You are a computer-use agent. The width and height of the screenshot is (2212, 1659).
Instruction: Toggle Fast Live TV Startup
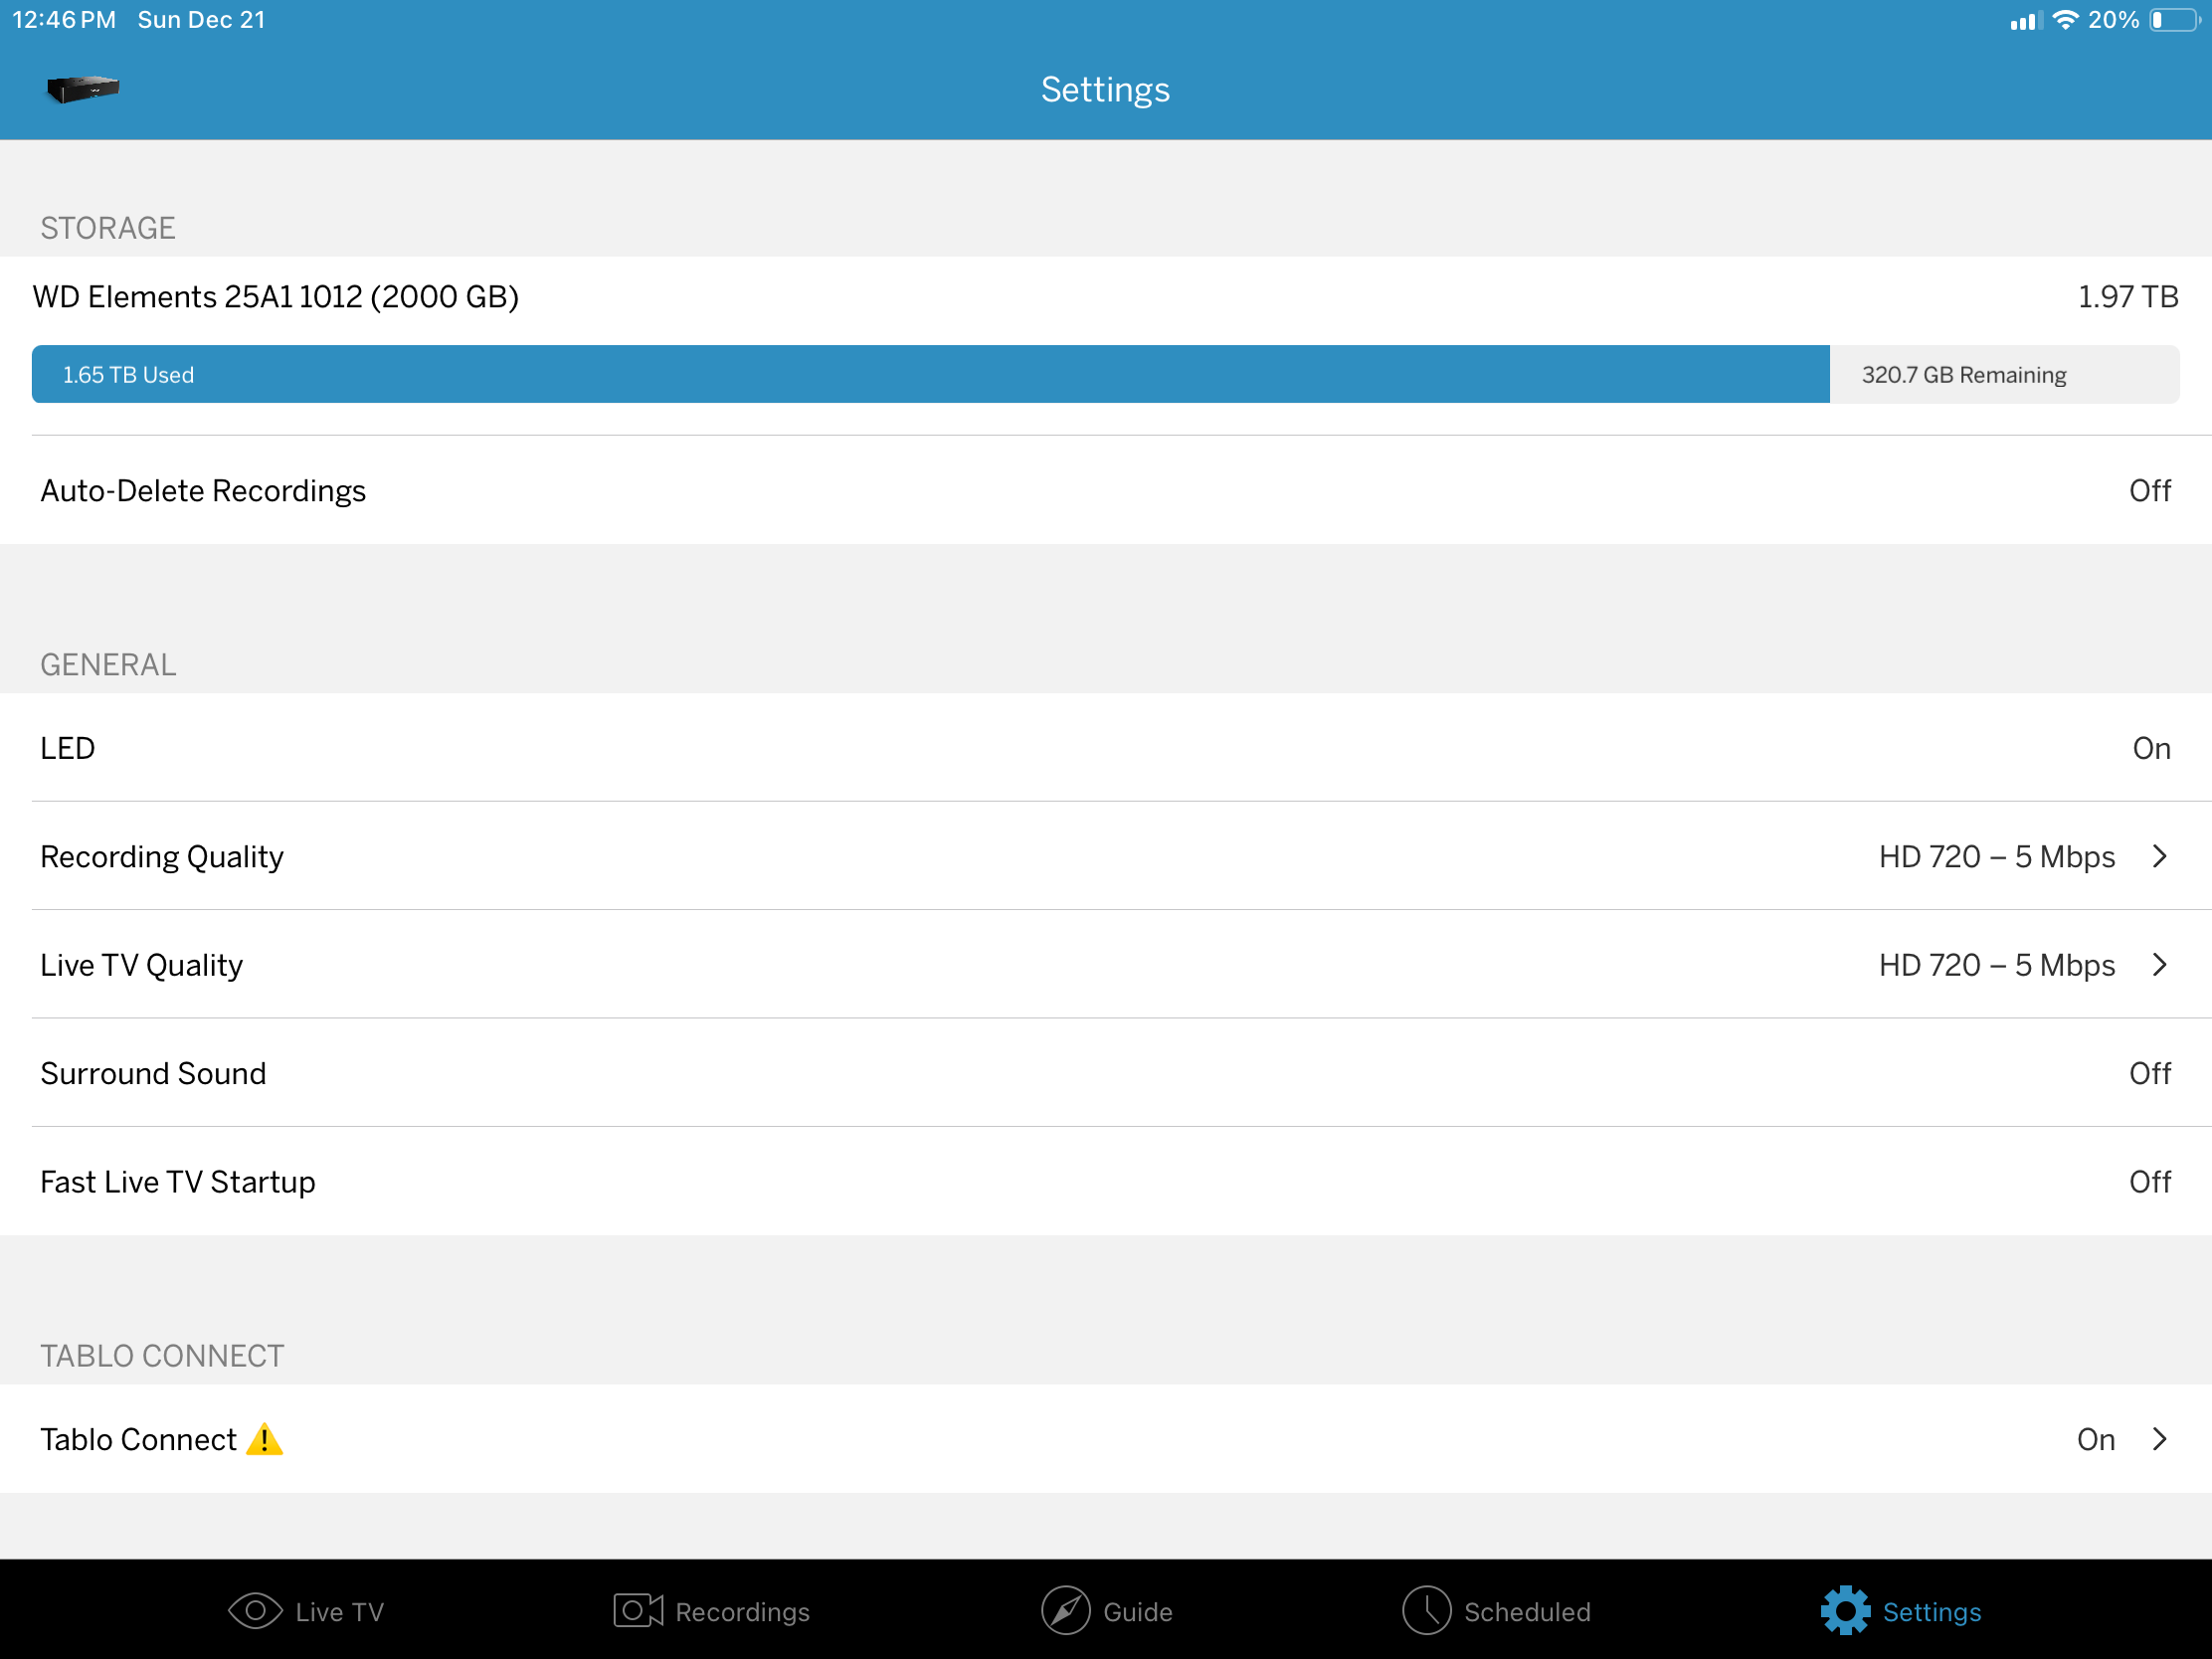click(2149, 1182)
